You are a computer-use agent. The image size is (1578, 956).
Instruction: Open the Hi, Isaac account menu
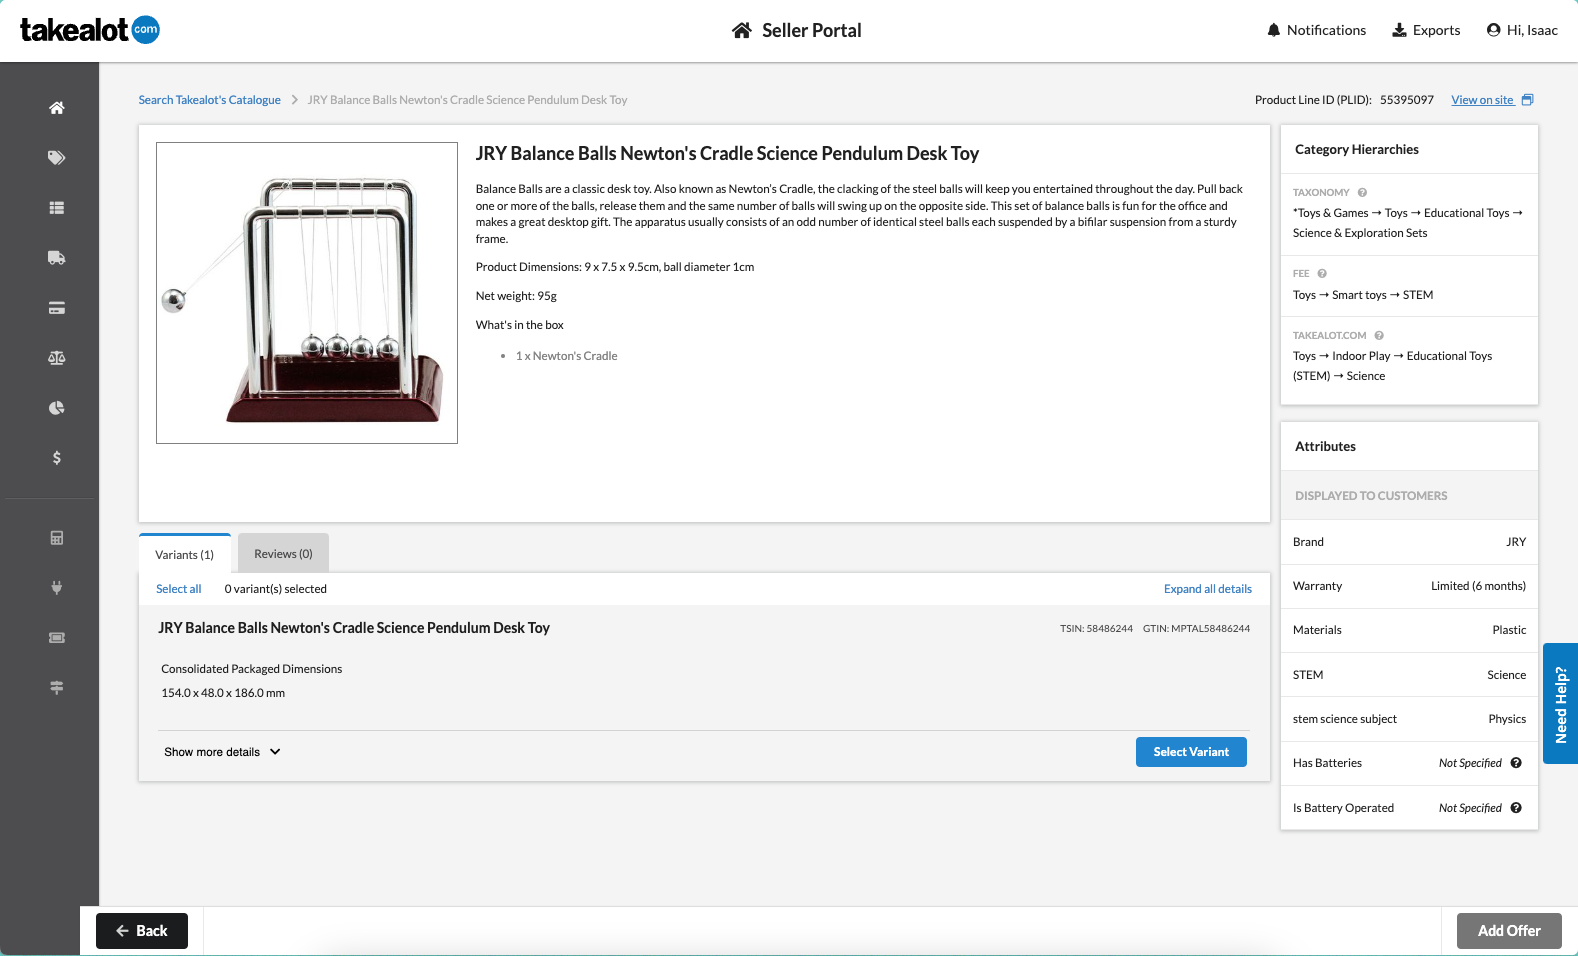coord(1521,30)
